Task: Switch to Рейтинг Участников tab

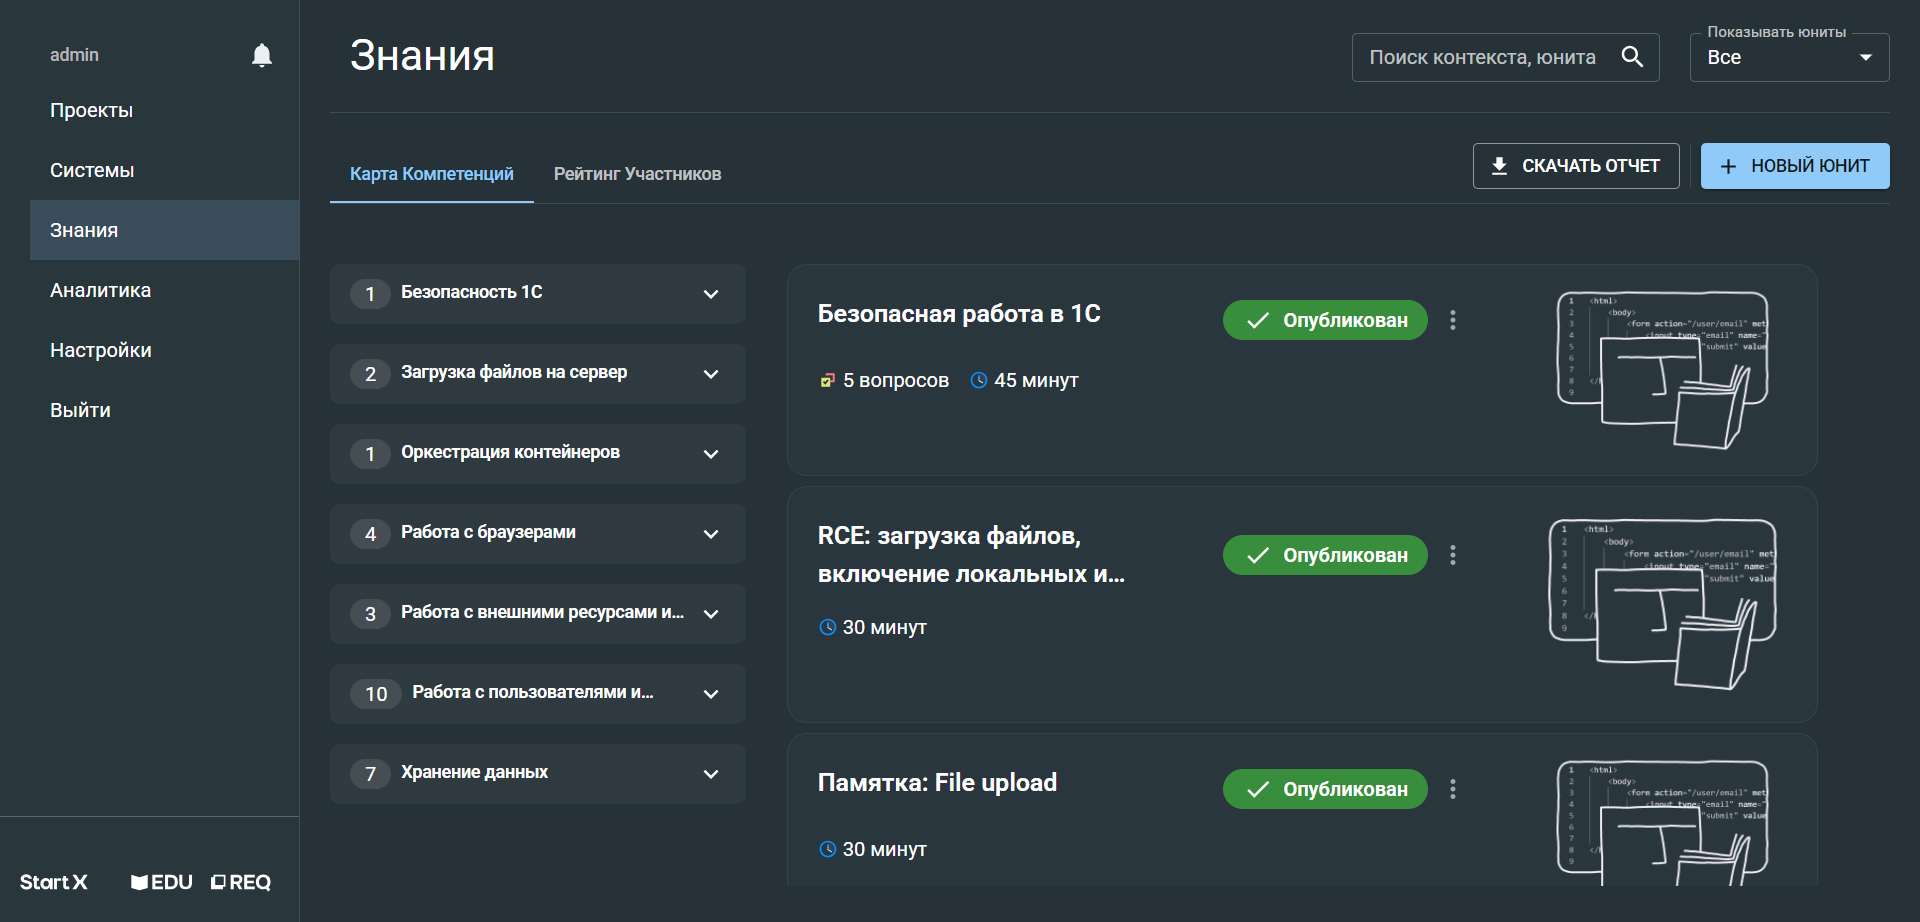Action: (637, 174)
